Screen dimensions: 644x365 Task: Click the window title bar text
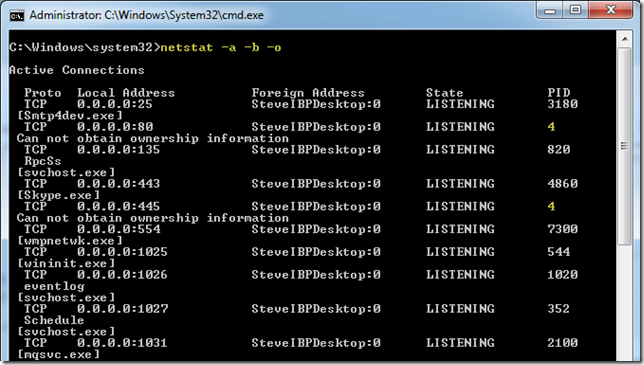(x=147, y=16)
